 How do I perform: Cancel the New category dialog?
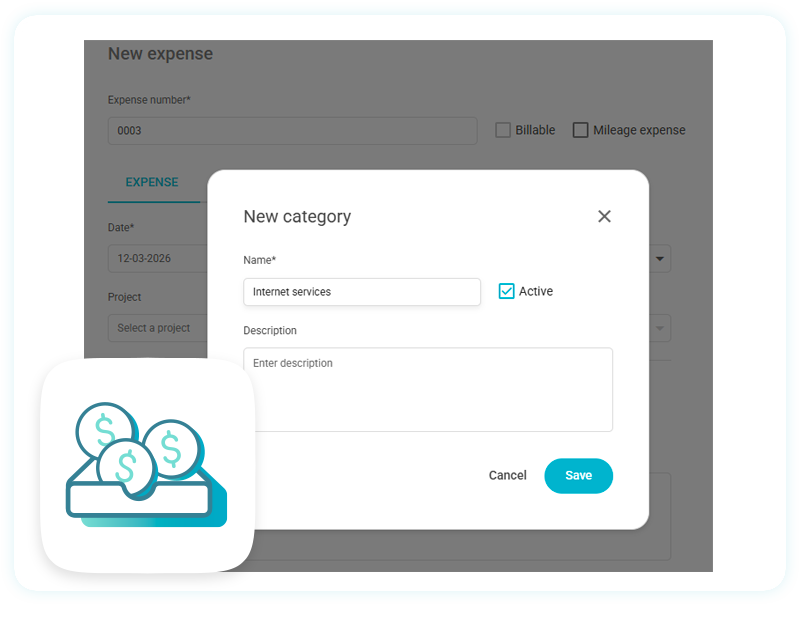507,475
